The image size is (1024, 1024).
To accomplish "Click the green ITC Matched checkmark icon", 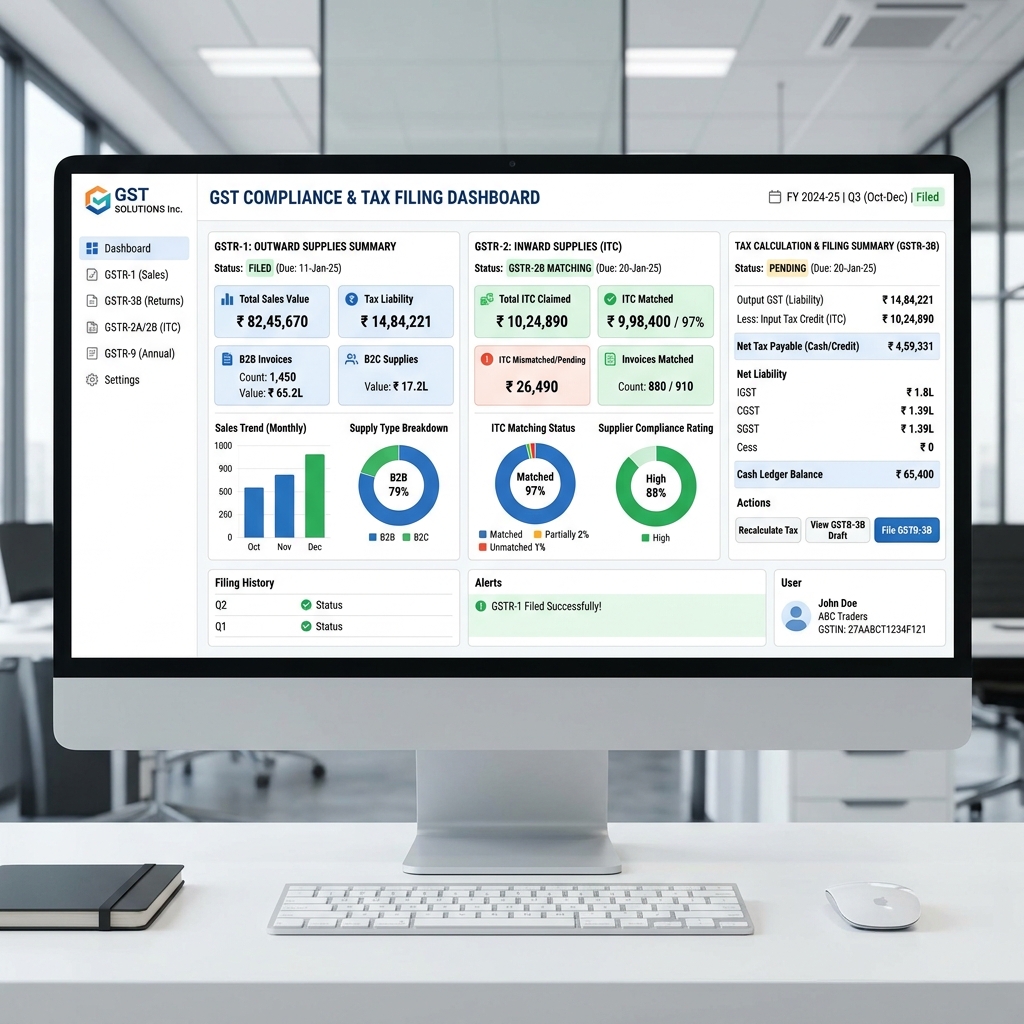I will 610,299.
